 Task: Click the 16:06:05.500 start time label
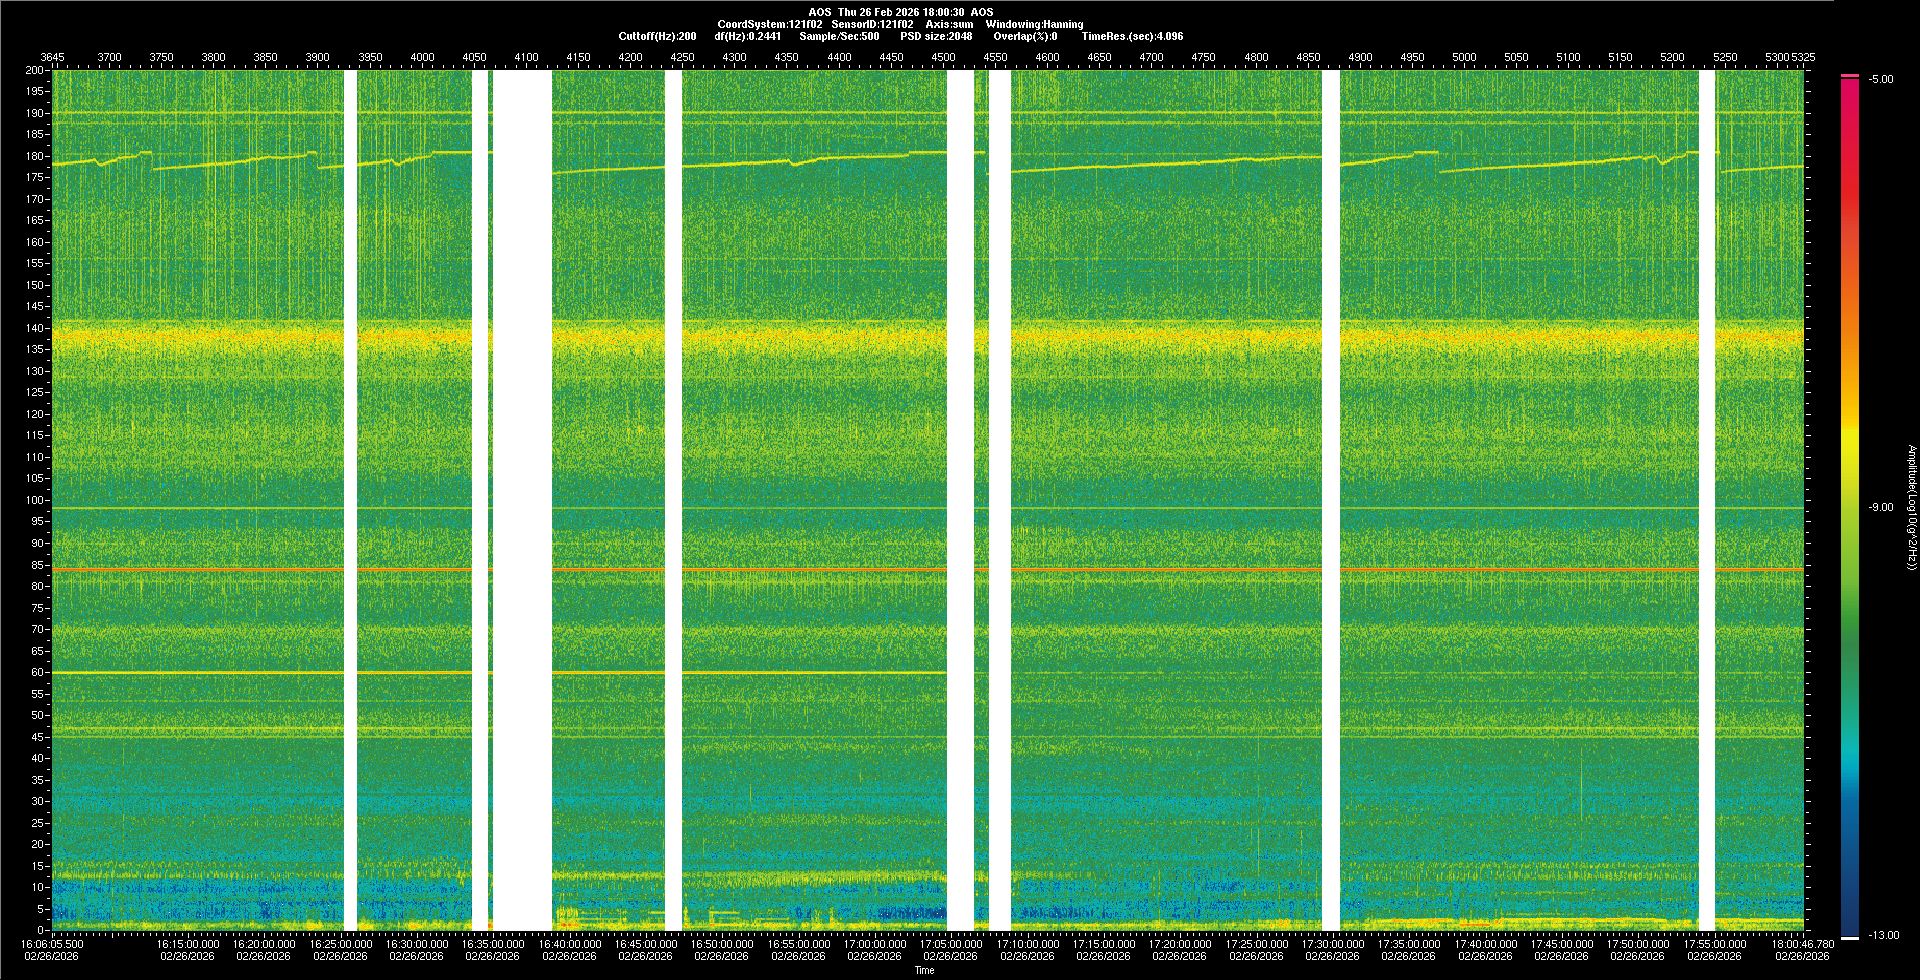53,943
